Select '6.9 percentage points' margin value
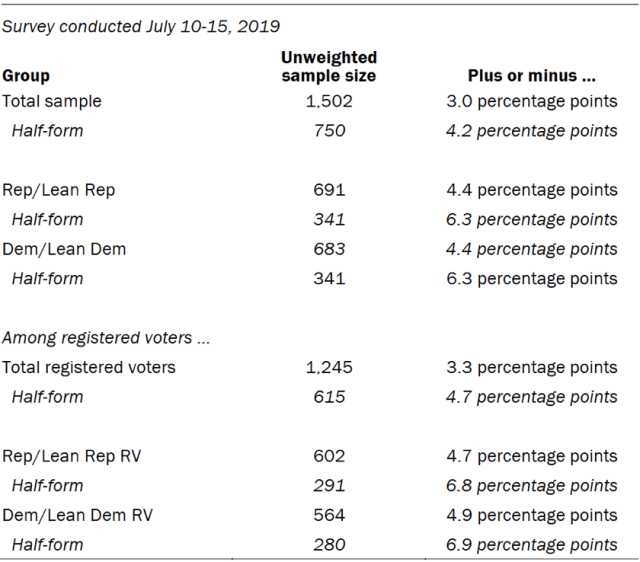640x562 pixels. point(531,545)
